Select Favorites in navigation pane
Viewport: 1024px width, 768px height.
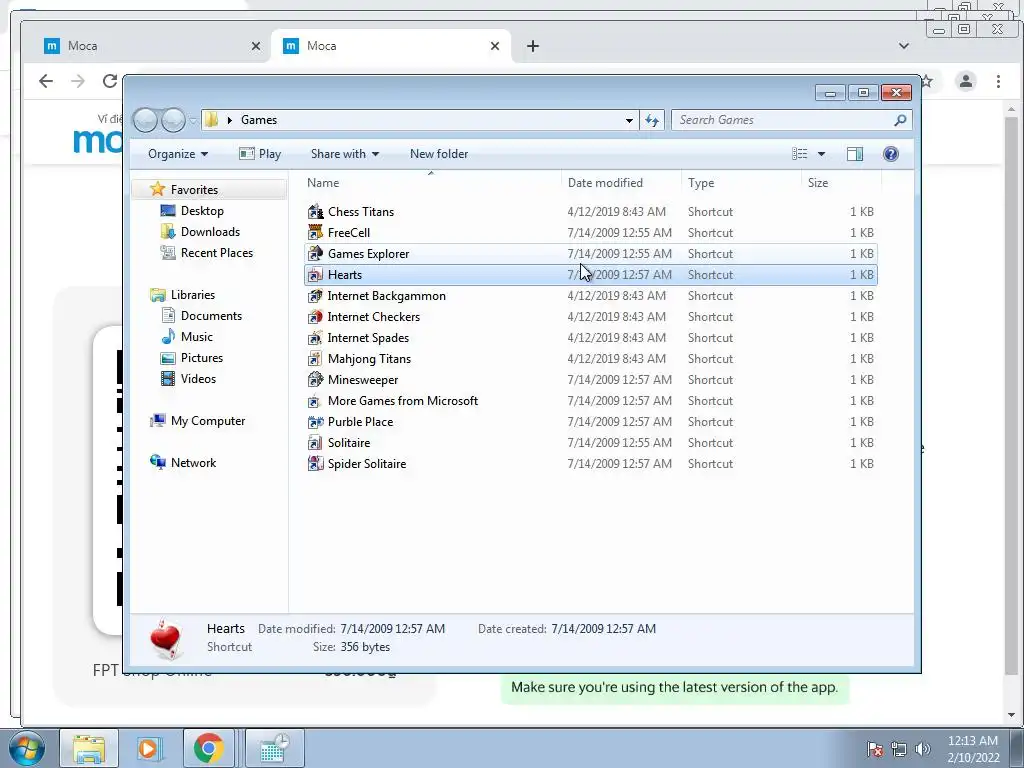(x=194, y=189)
